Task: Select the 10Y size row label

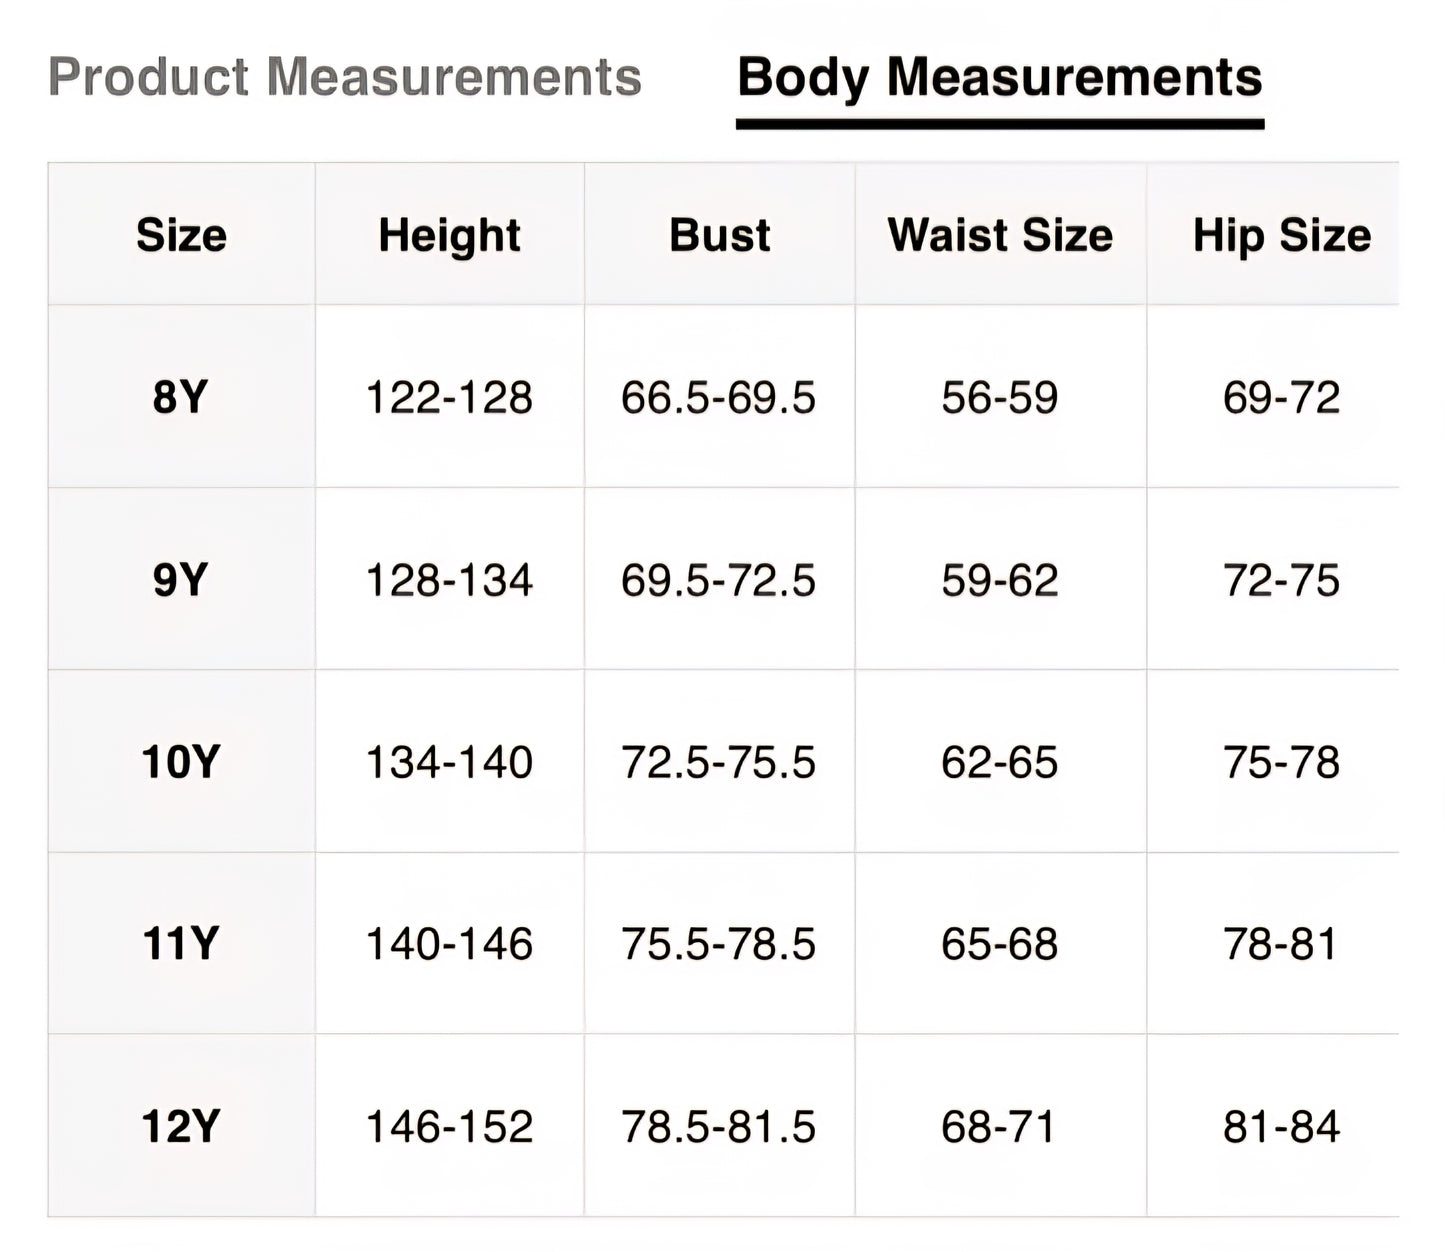Action: pyautogui.click(x=180, y=762)
